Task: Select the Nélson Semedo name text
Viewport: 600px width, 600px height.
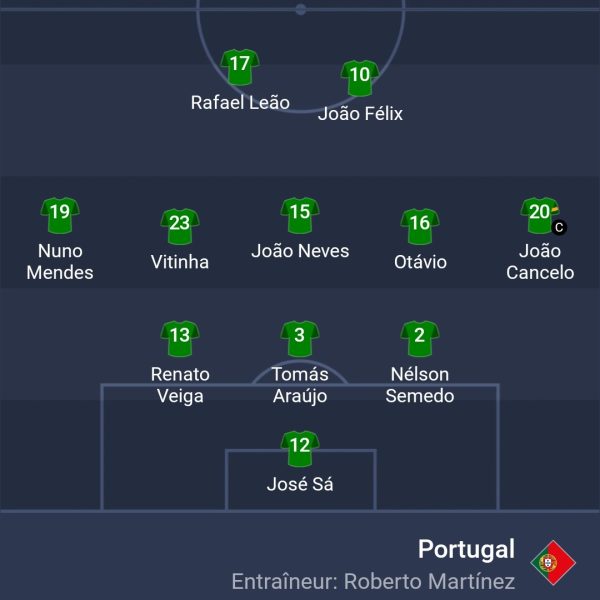Action: (420, 385)
